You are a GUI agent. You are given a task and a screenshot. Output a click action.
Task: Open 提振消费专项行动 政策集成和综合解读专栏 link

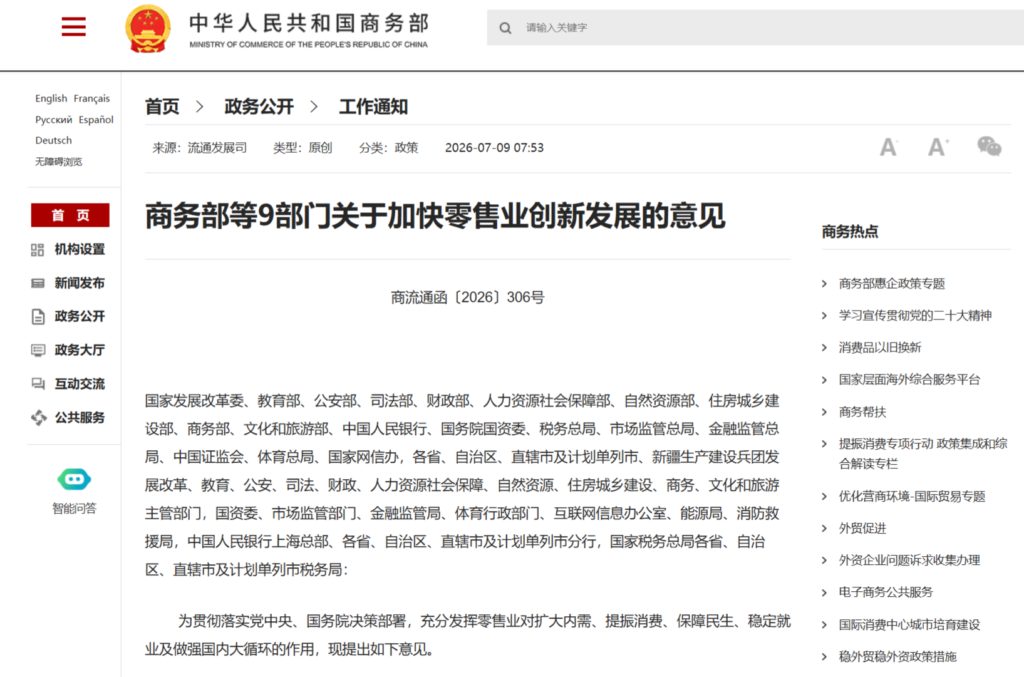(923, 454)
